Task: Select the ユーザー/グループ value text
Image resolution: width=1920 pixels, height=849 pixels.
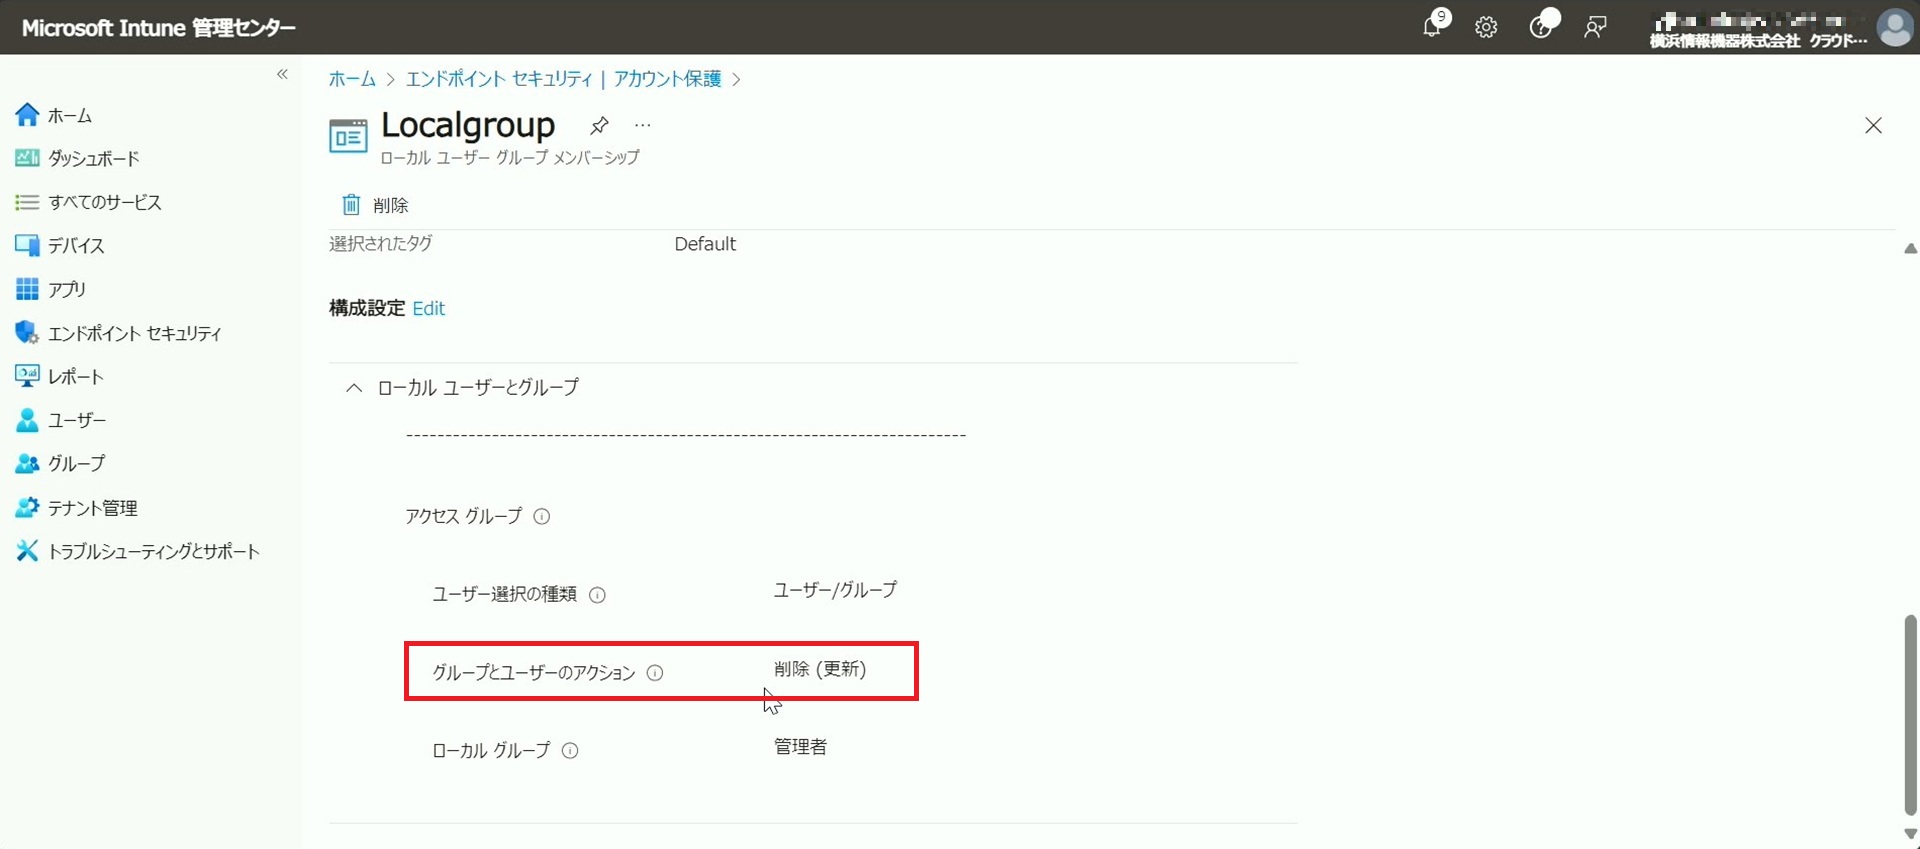Action: coord(835,590)
